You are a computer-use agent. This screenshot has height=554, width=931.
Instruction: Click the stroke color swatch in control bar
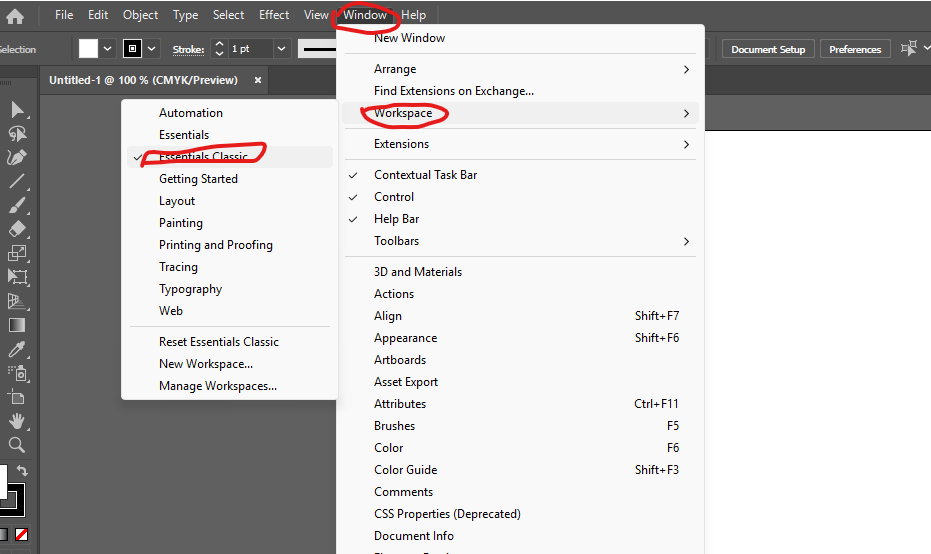(132, 49)
